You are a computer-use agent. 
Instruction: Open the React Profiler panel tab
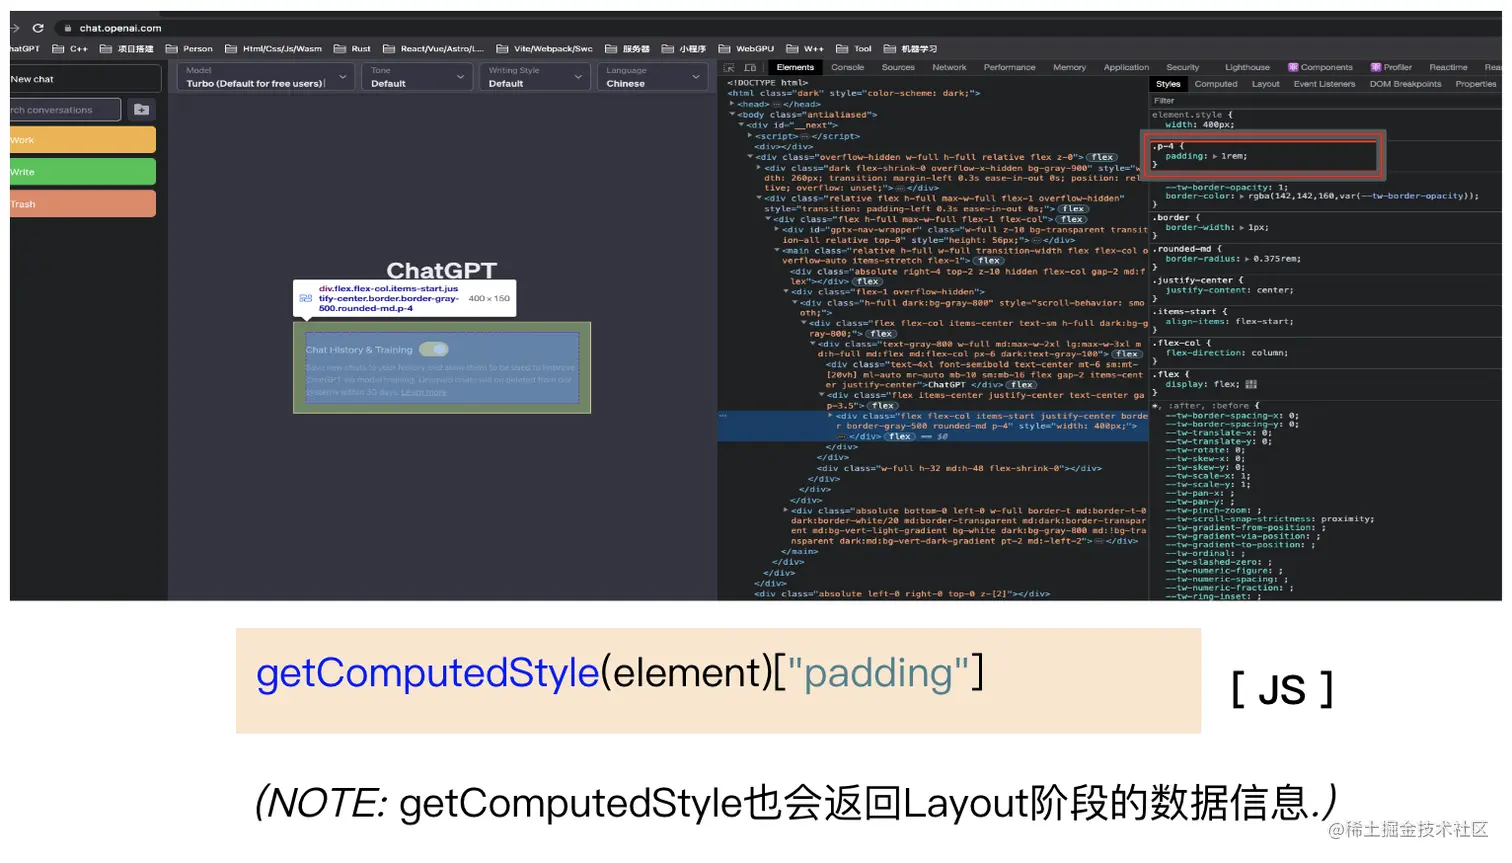click(x=1391, y=67)
